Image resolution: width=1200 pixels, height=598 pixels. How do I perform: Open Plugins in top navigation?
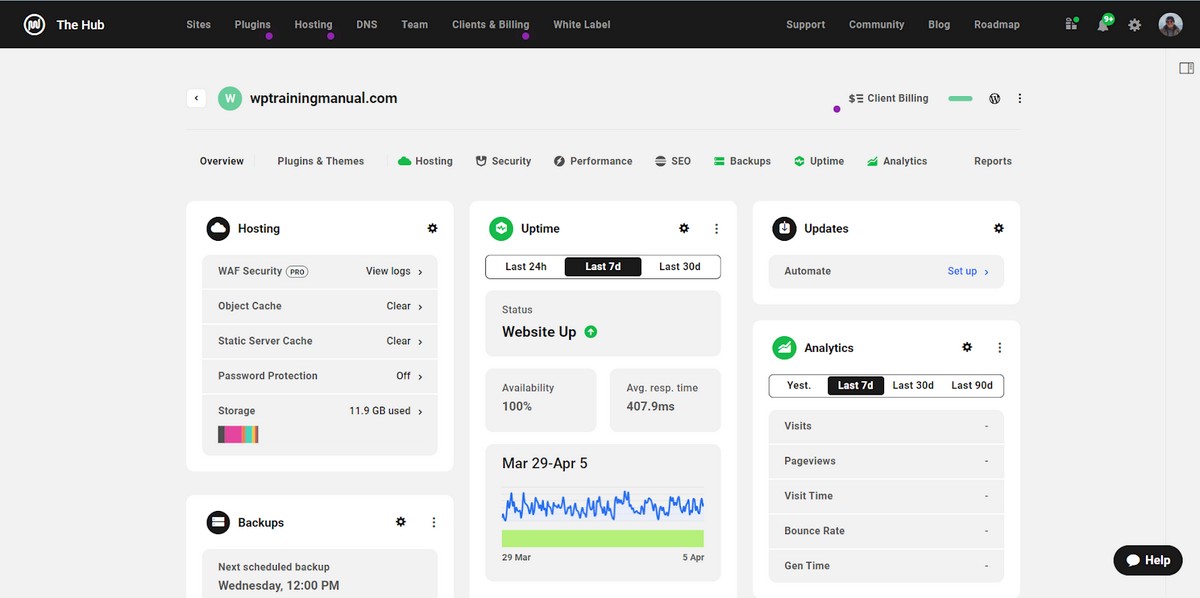point(252,24)
